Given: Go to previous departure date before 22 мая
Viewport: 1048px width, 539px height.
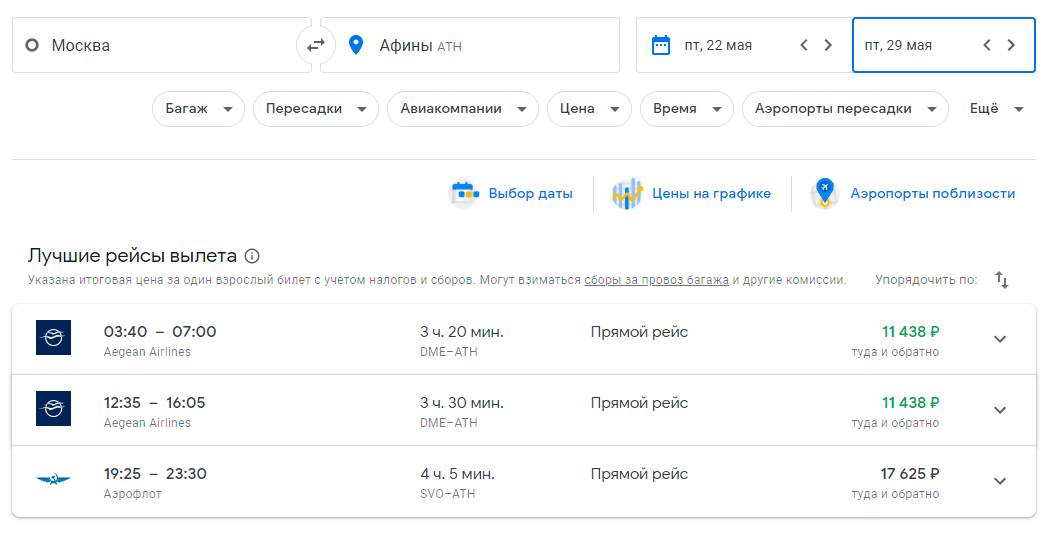Looking at the screenshot, I should tap(804, 45).
